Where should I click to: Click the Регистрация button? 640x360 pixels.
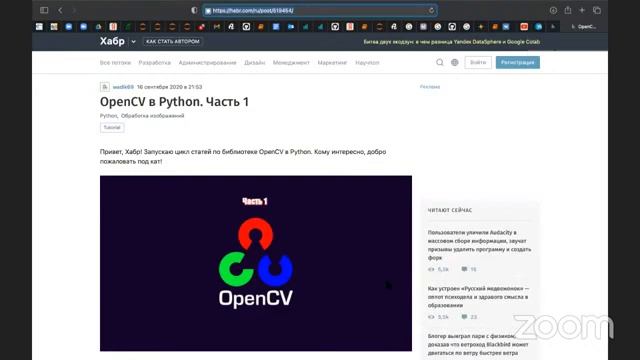point(518,62)
